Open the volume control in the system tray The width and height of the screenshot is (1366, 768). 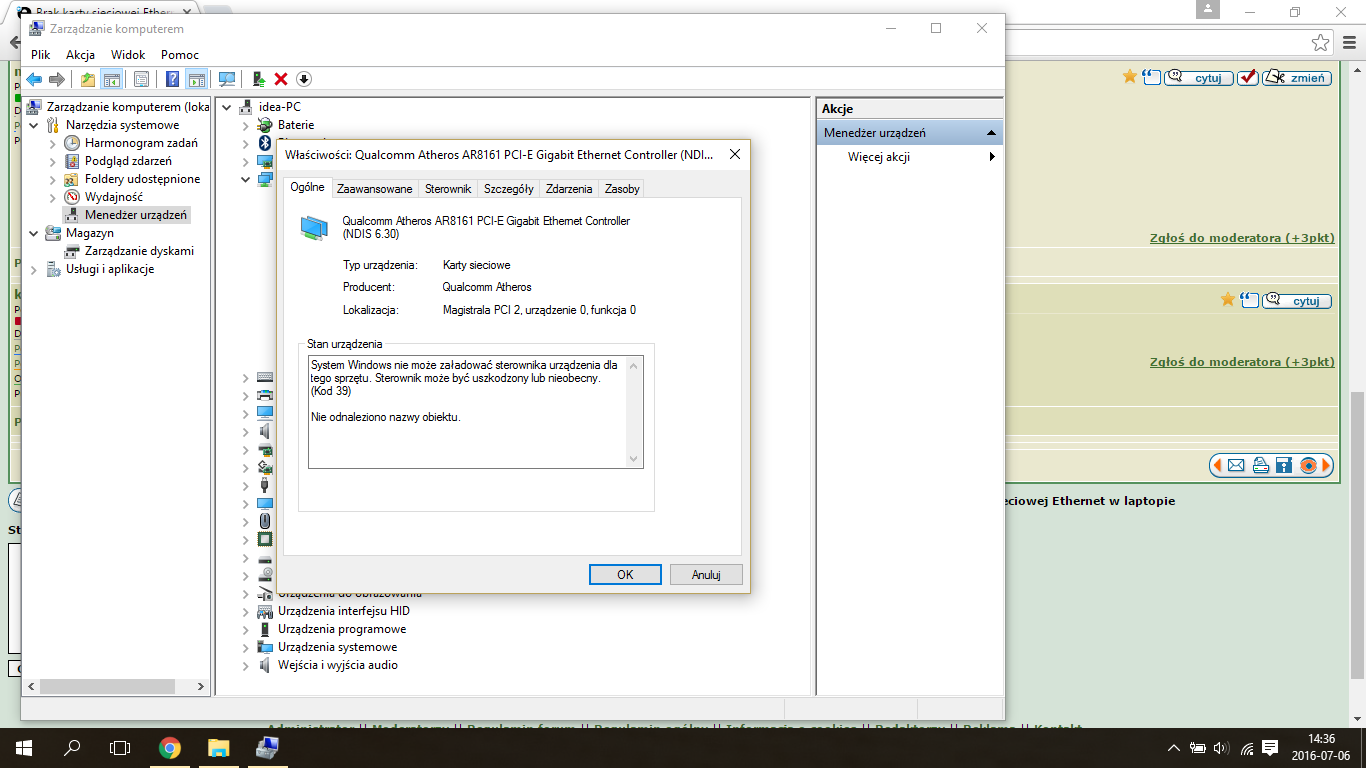(x=1221, y=748)
